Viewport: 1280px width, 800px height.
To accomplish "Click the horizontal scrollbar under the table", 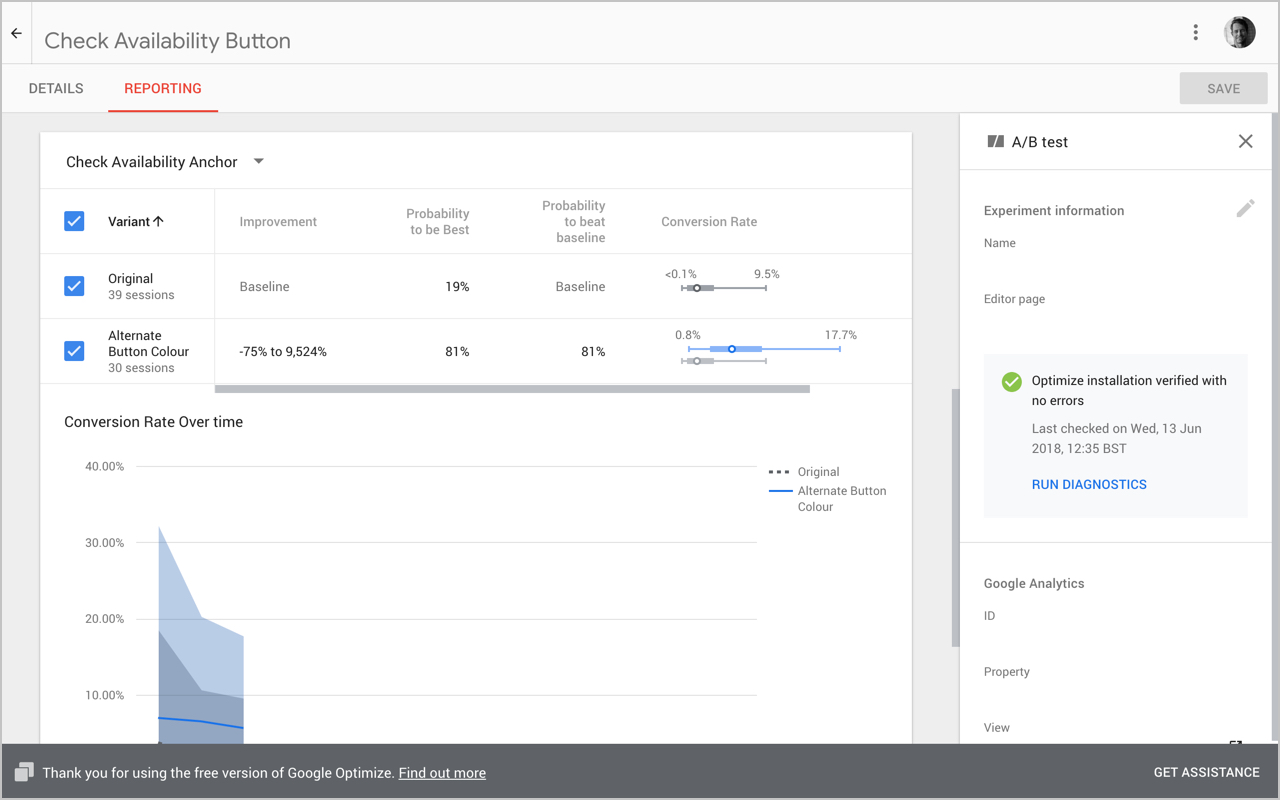I will click(512, 389).
